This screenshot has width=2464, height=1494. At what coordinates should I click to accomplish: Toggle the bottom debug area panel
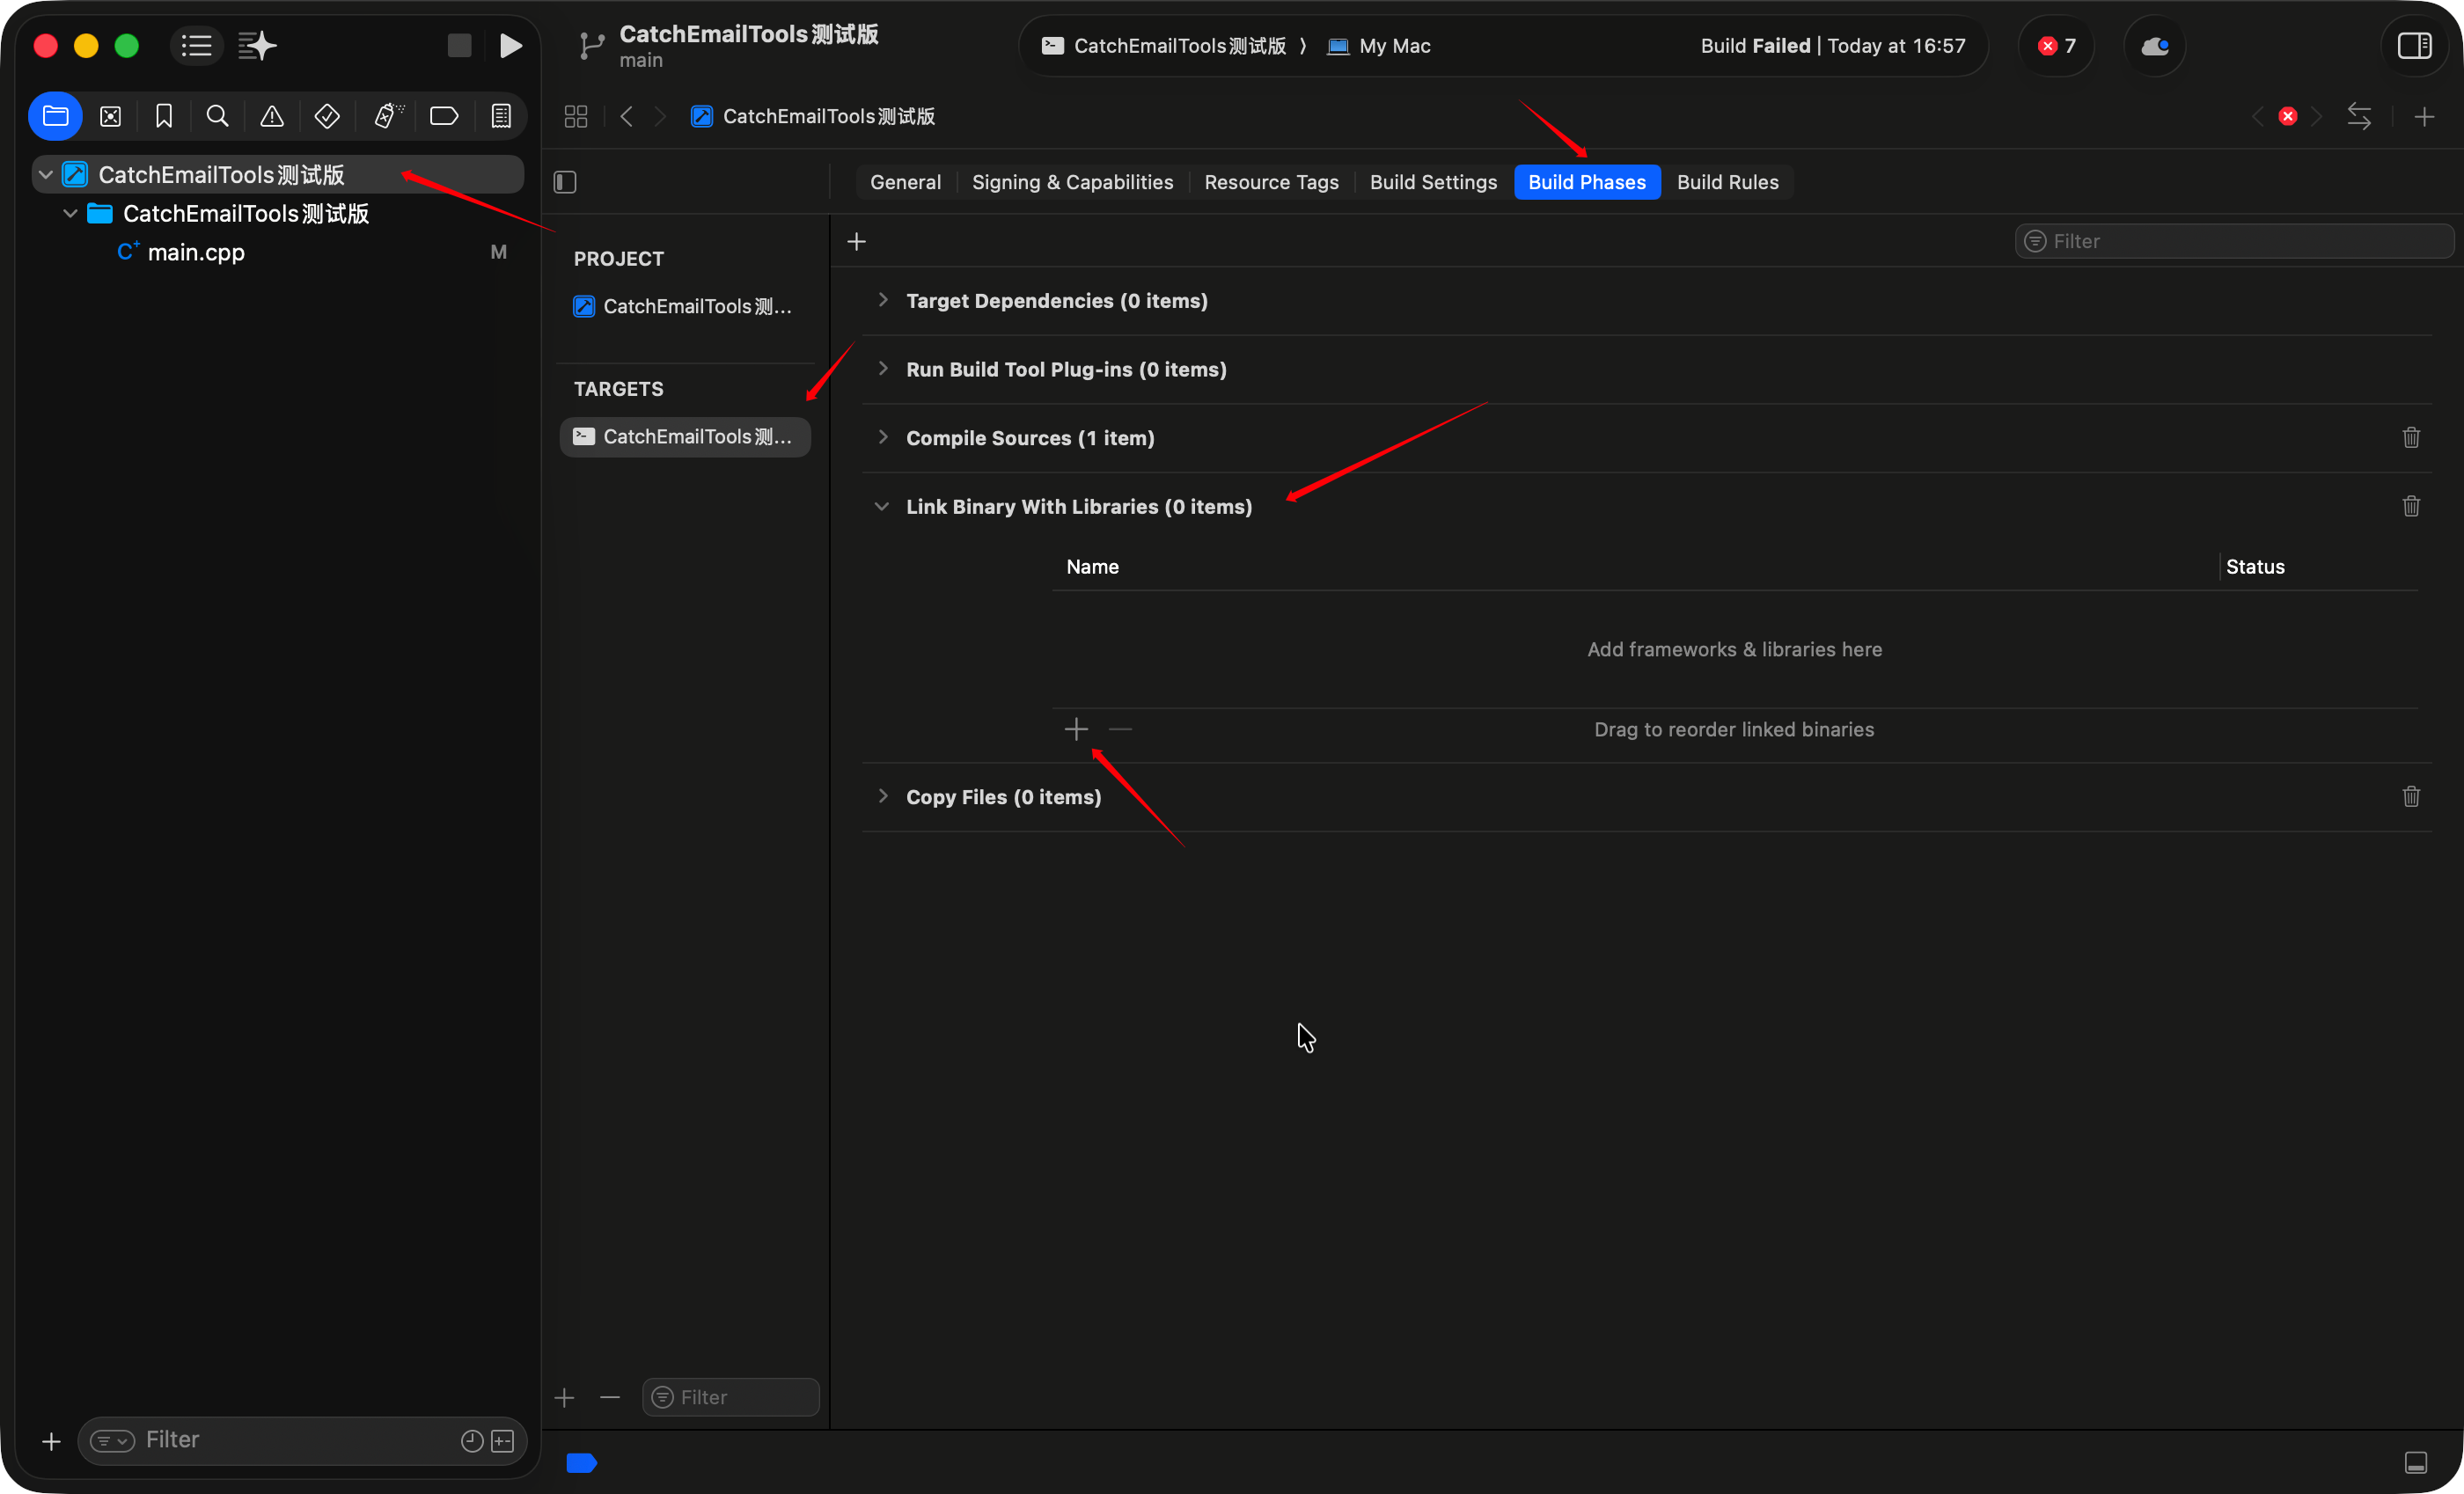coord(2415,1463)
